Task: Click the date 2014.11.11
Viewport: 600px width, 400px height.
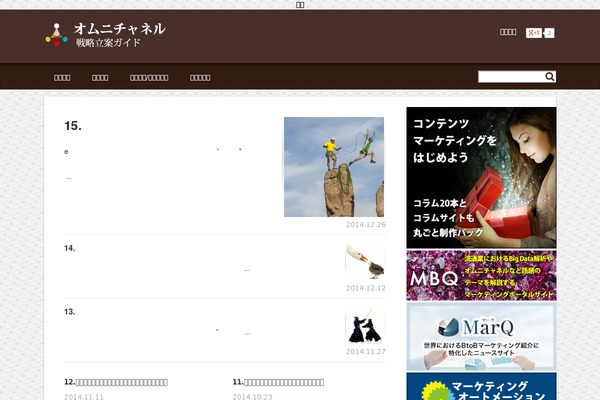Action: coord(84,397)
